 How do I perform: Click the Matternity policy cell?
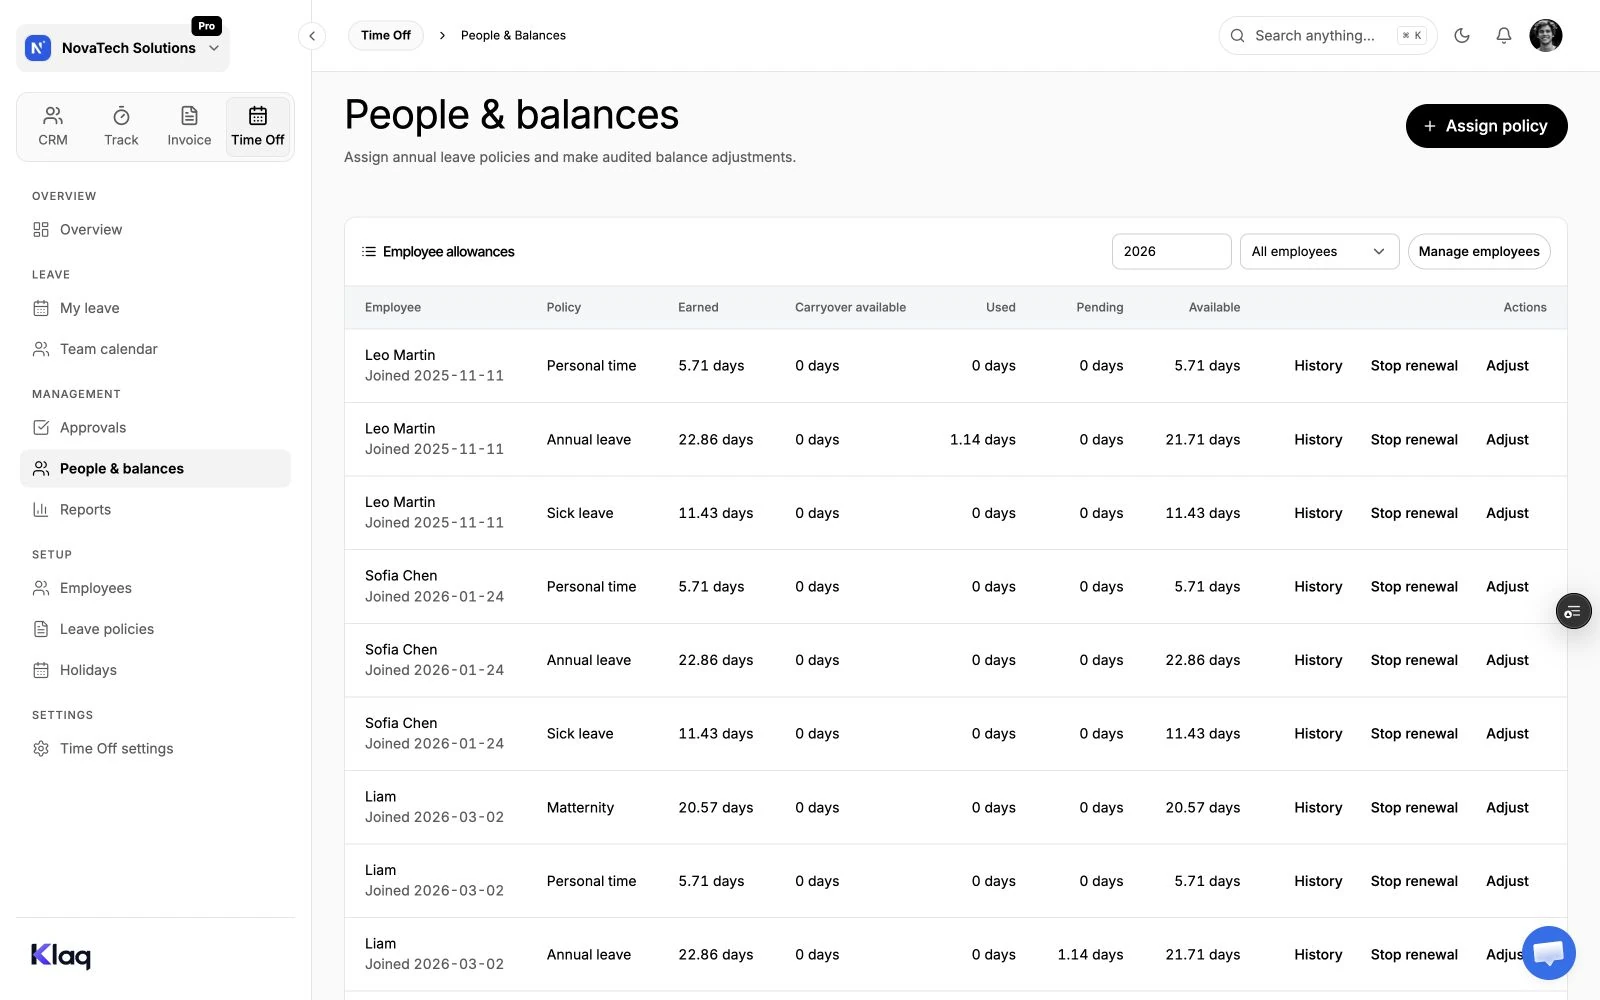580,808
